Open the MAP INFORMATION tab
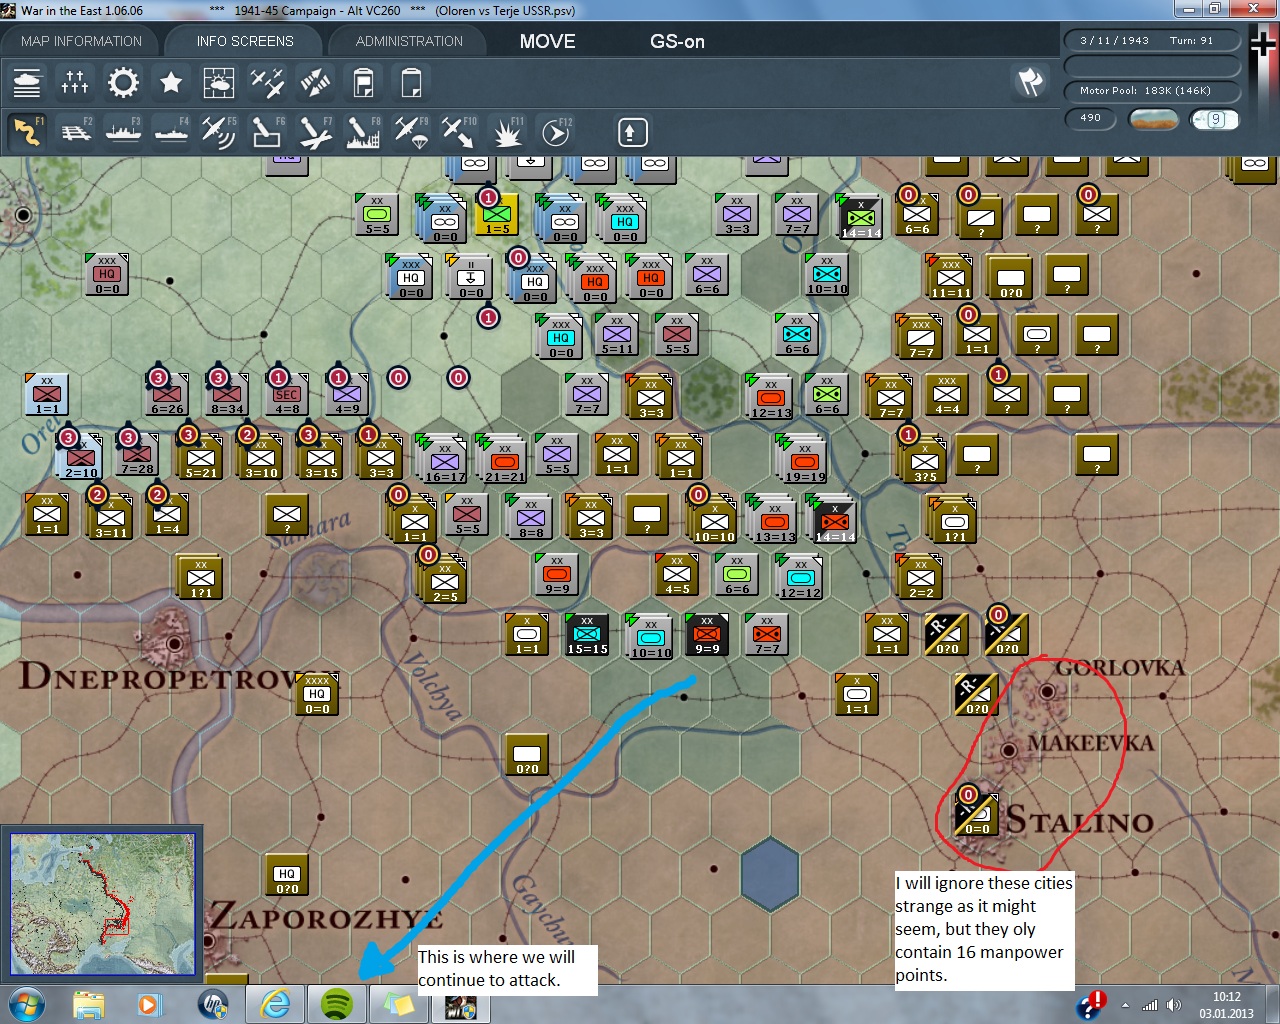Viewport: 1280px width, 1024px height. [x=81, y=41]
